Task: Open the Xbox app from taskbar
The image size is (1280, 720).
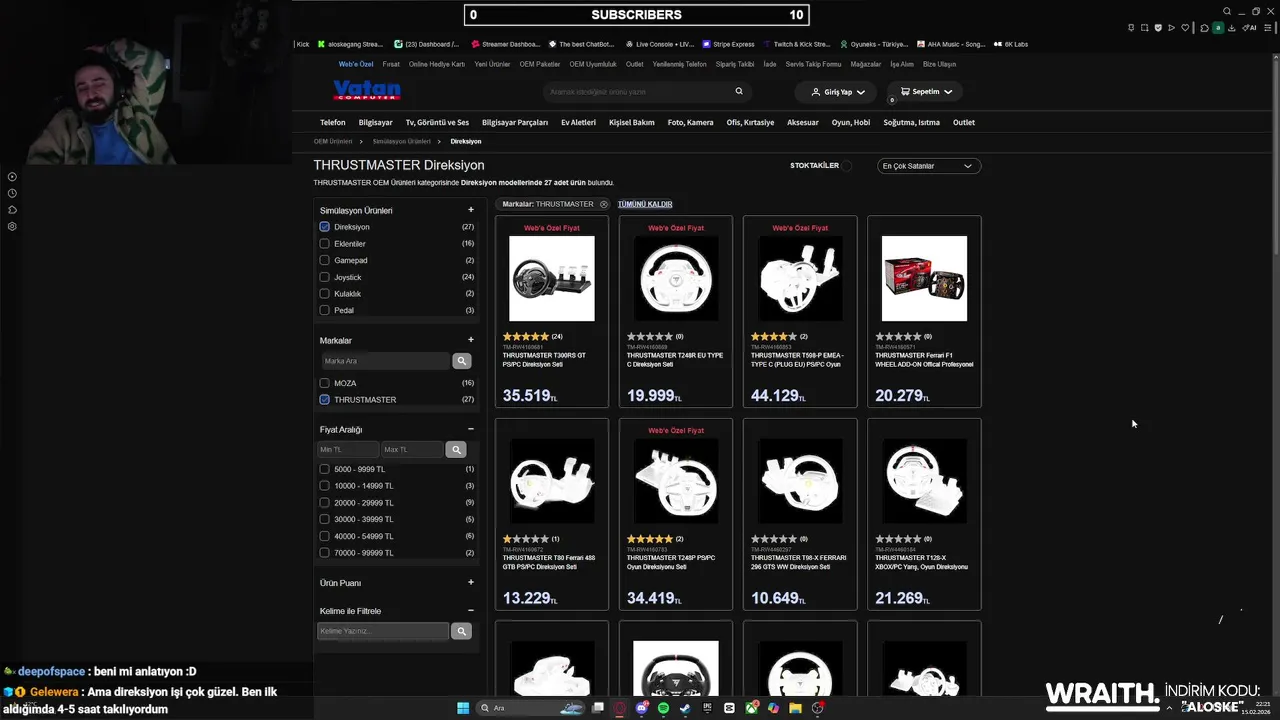Action: tap(751, 708)
